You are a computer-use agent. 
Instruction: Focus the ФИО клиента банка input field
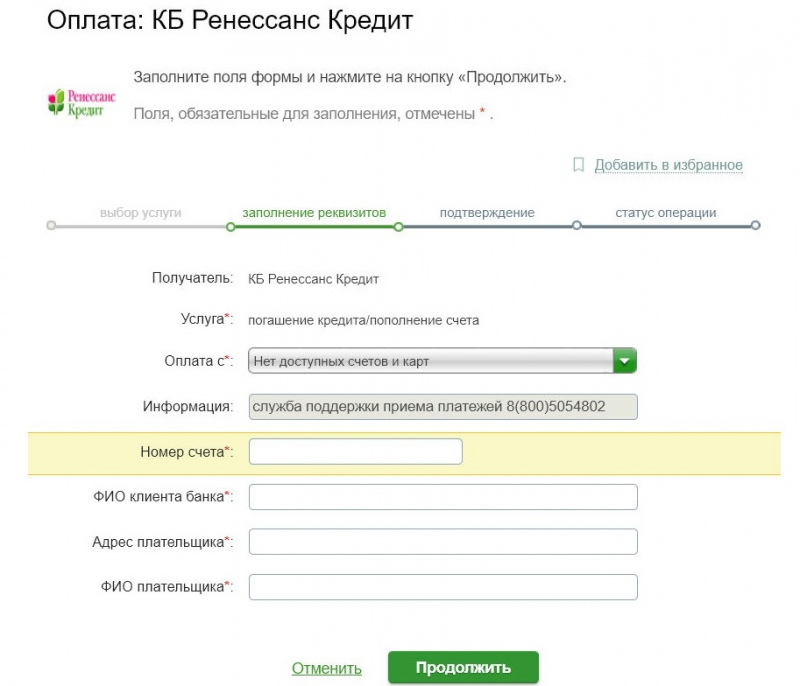[443, 497]
